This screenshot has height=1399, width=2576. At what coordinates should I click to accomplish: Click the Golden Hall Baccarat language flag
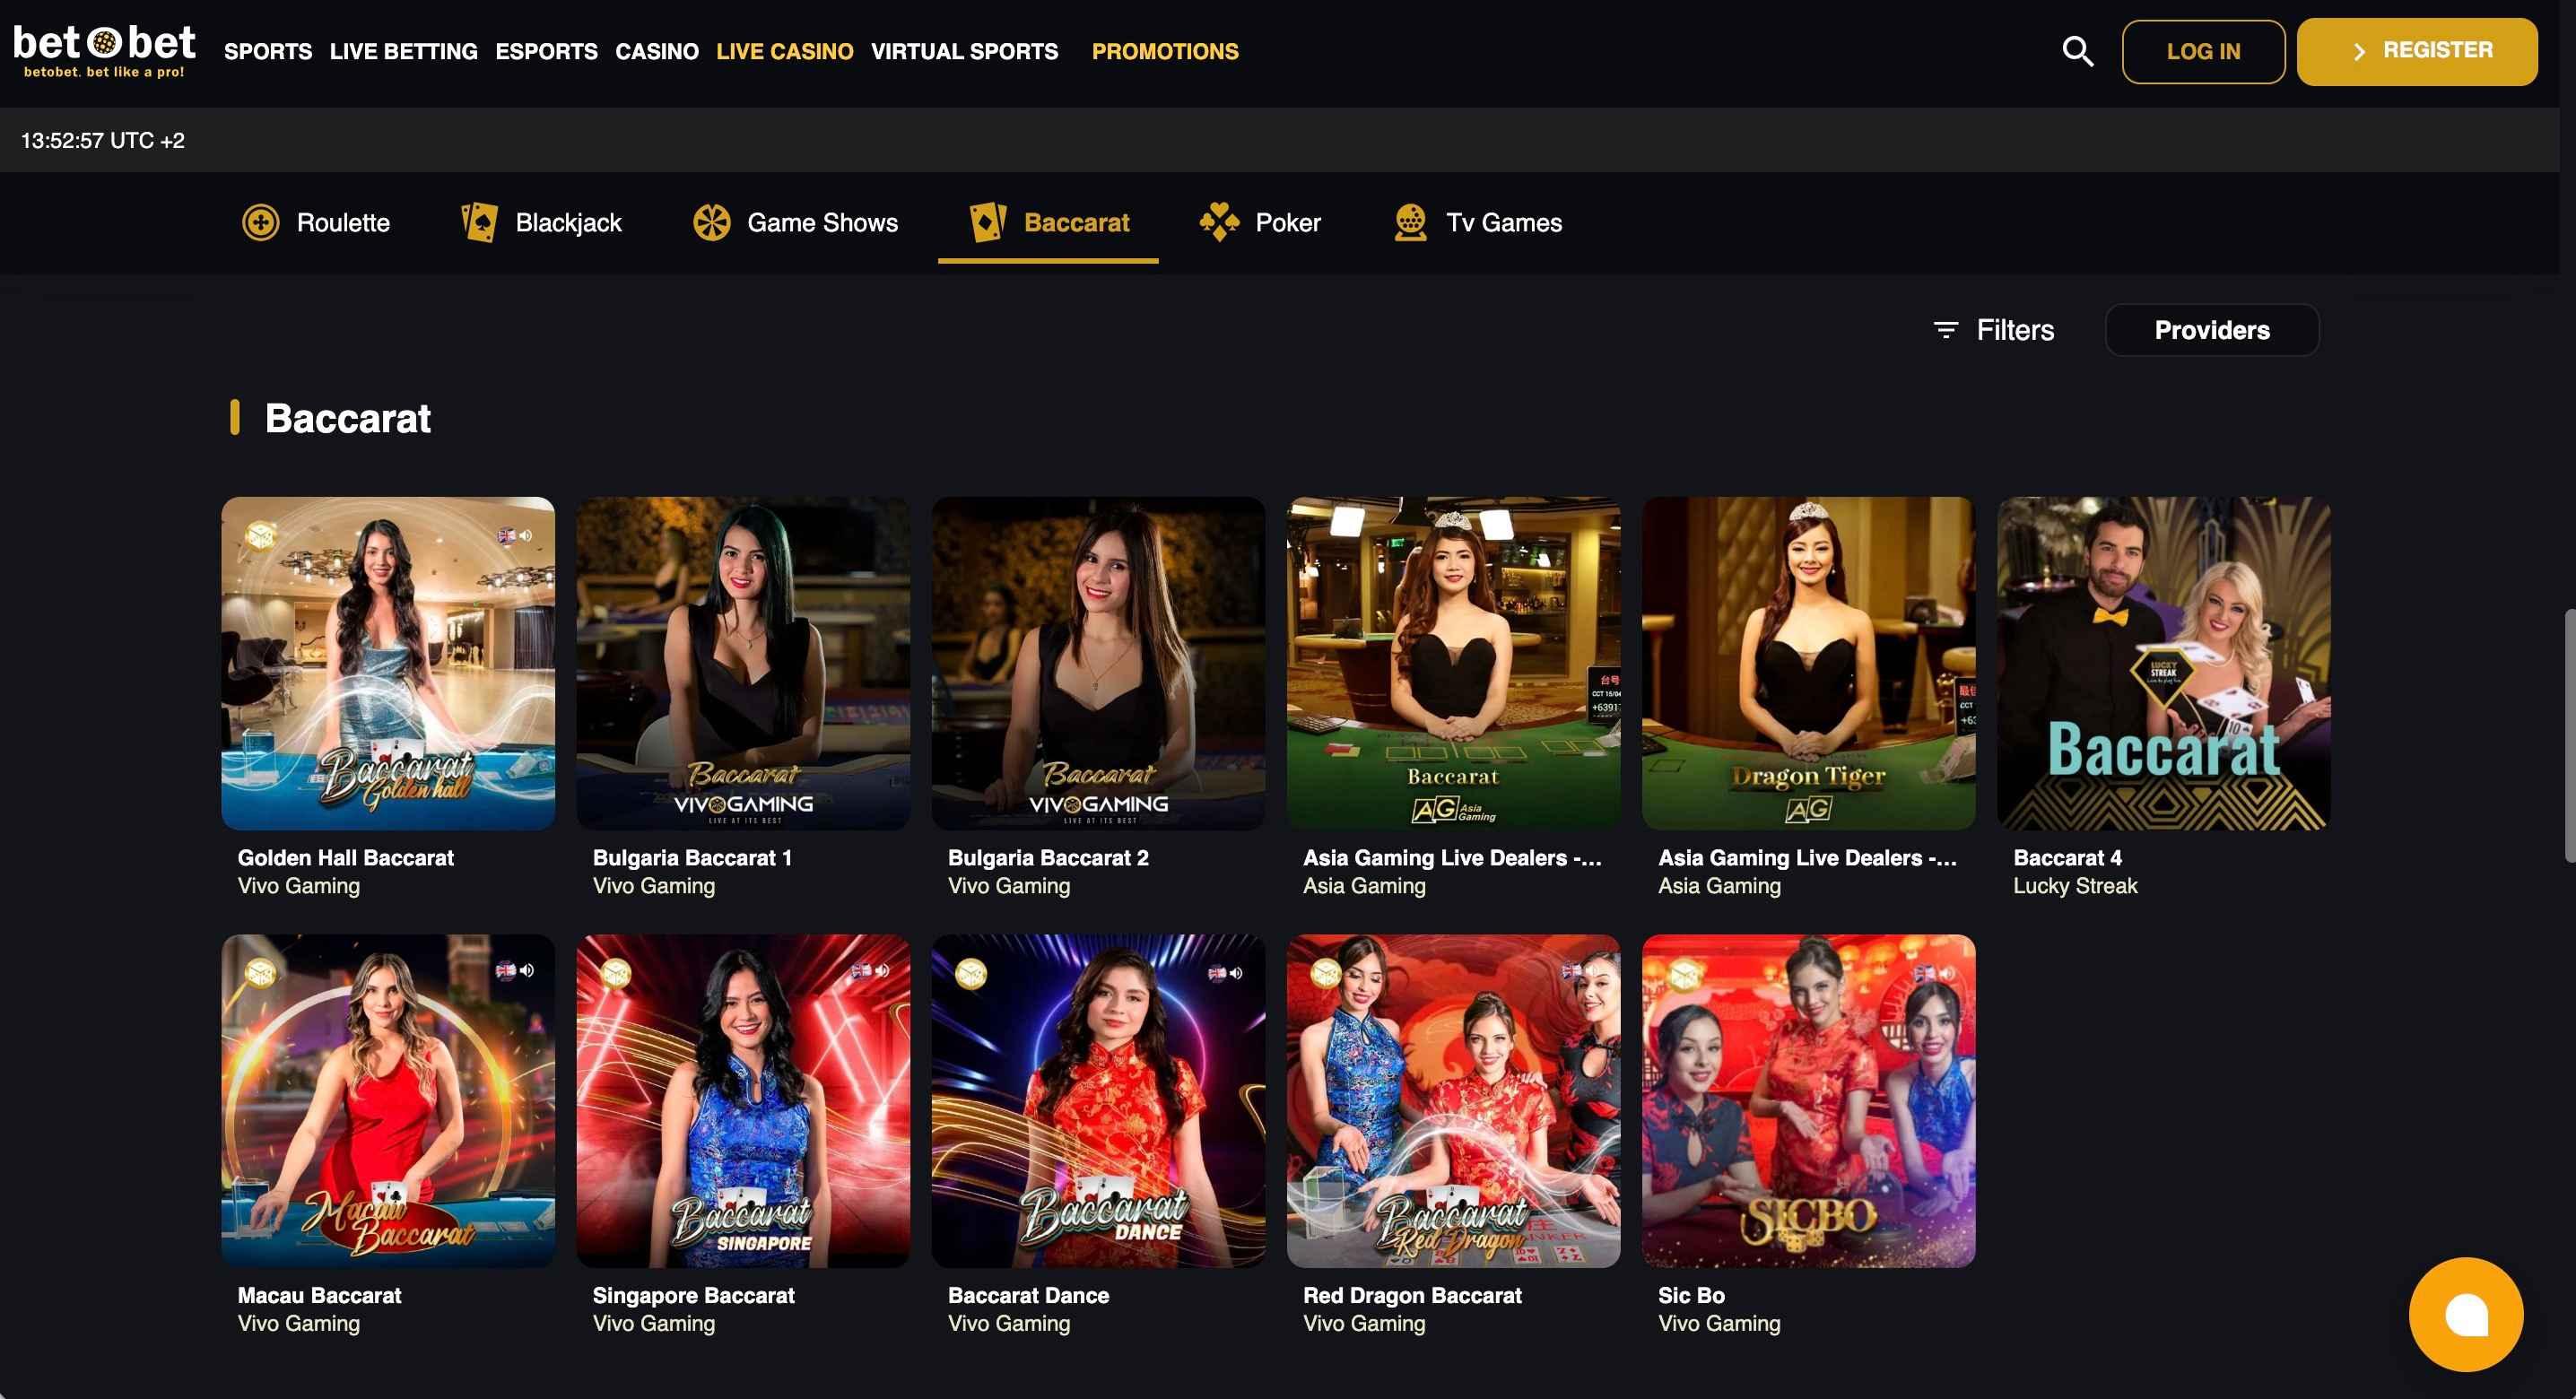507,536
